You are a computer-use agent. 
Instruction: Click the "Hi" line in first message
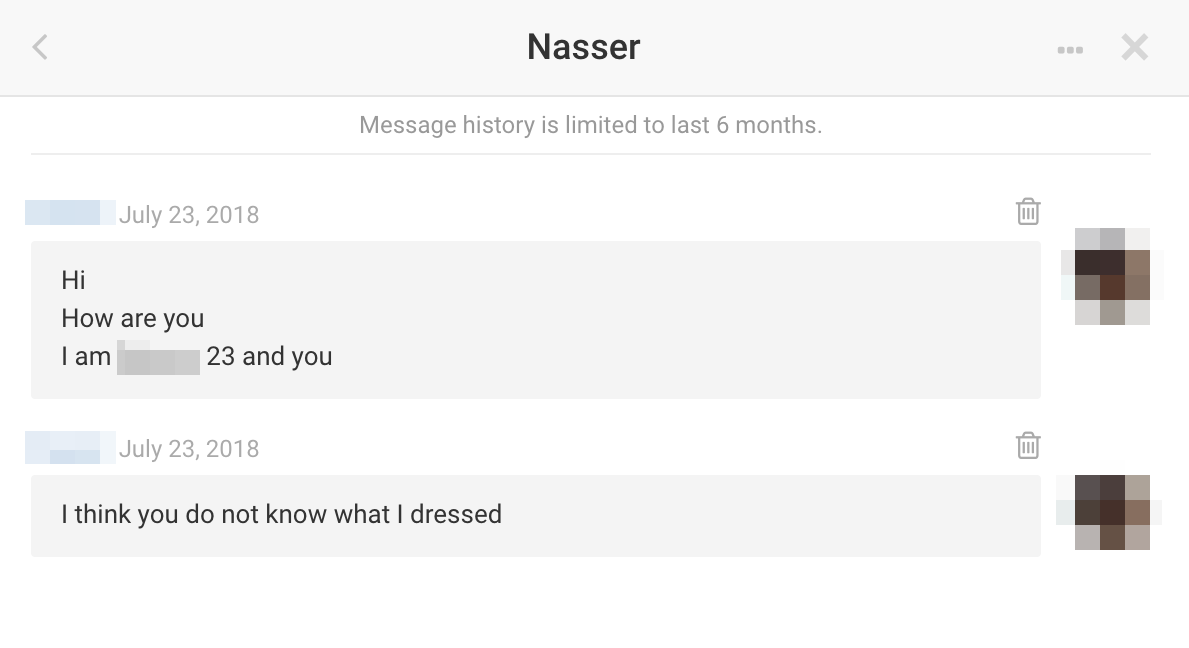[73, 280]
